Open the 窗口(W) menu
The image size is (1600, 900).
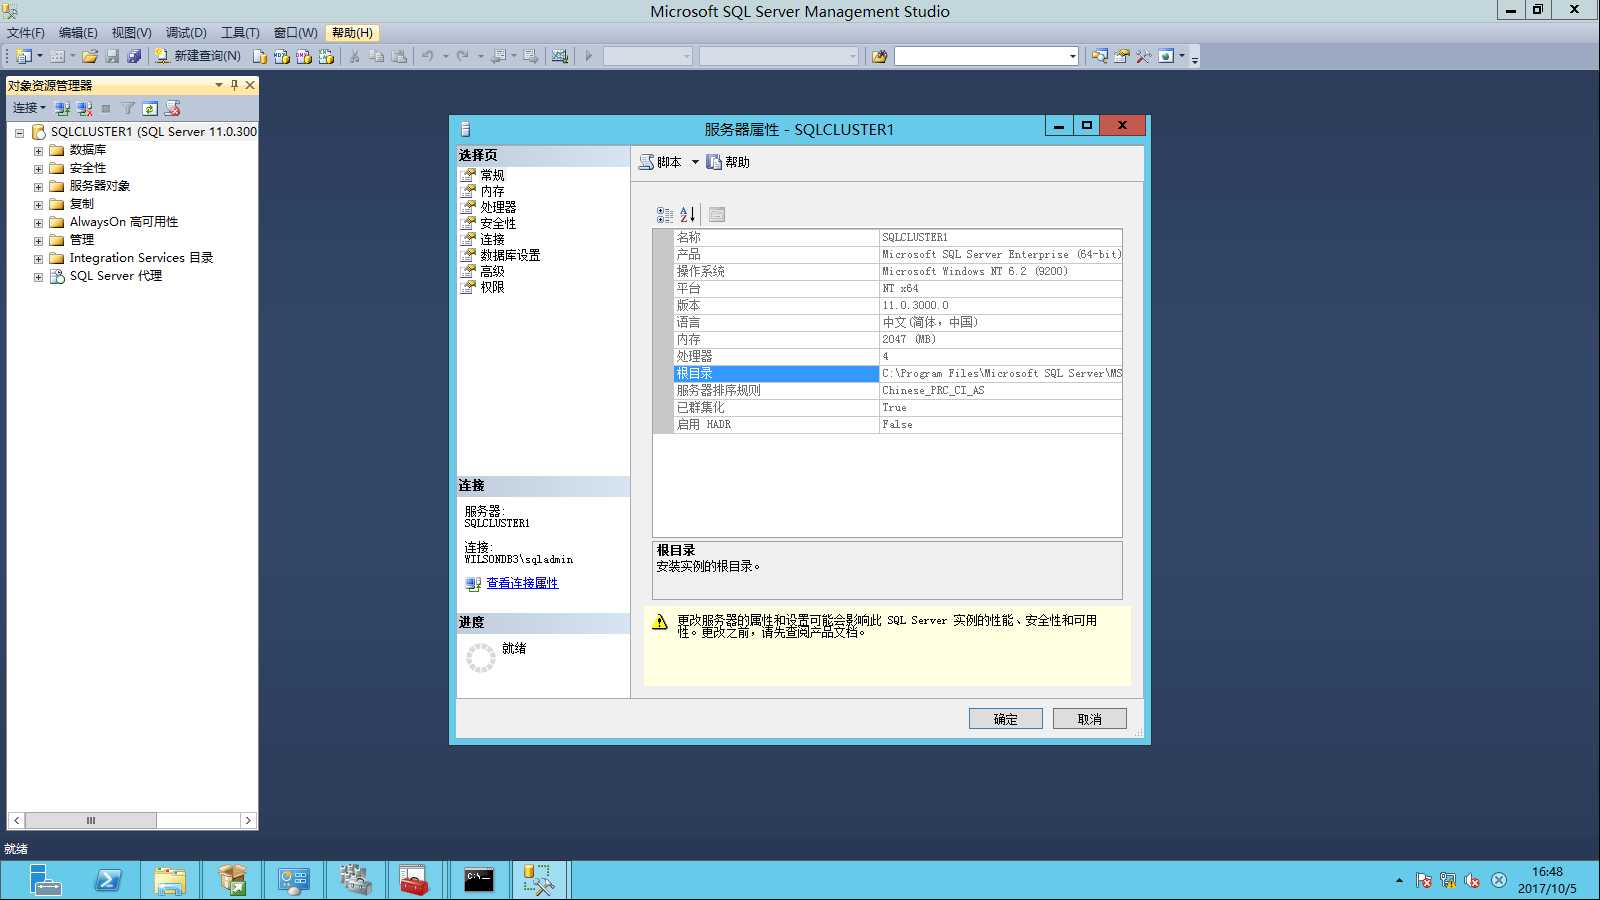(295, 33)
